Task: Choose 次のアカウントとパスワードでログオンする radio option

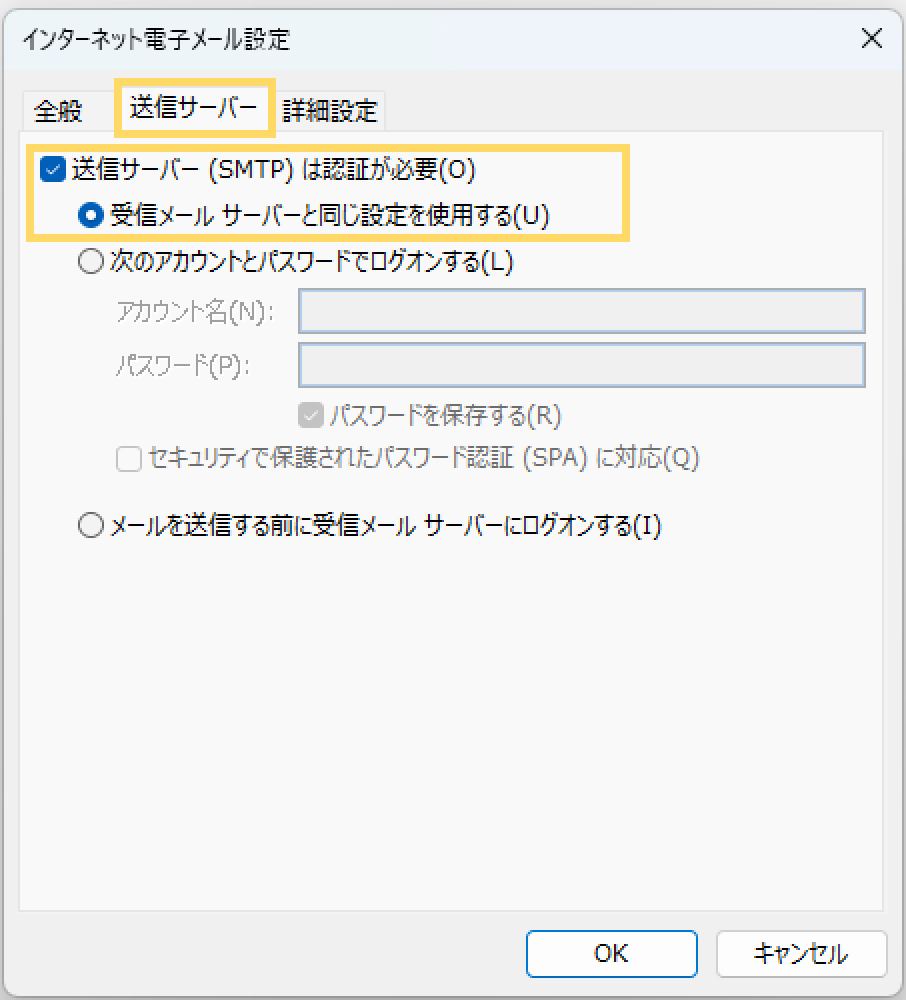Action: point(90,263)
